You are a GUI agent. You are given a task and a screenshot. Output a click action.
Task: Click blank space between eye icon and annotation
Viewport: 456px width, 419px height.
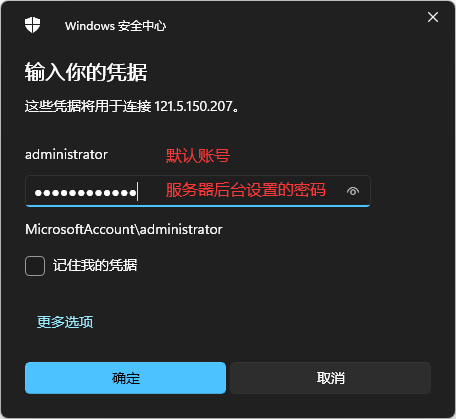(x=336, y=191)
